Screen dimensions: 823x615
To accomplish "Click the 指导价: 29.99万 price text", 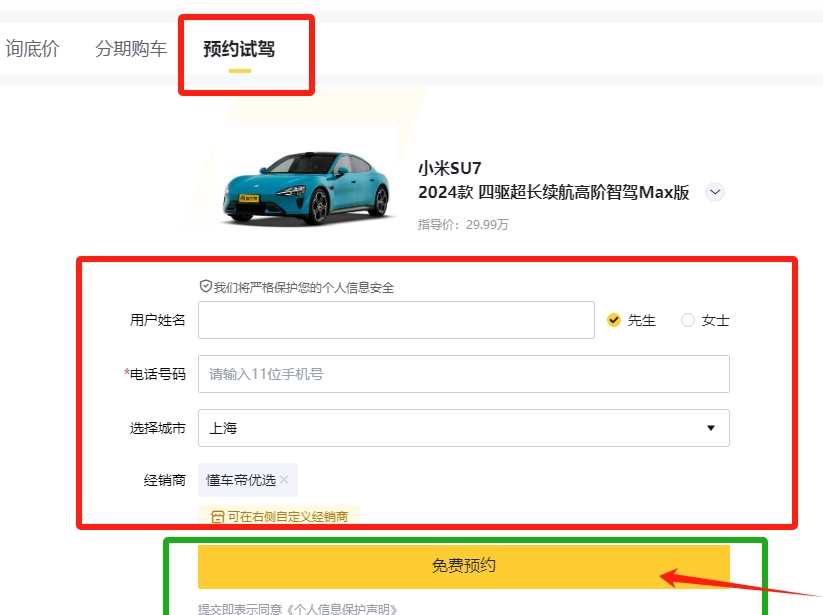I will click(x=463, y=225).
